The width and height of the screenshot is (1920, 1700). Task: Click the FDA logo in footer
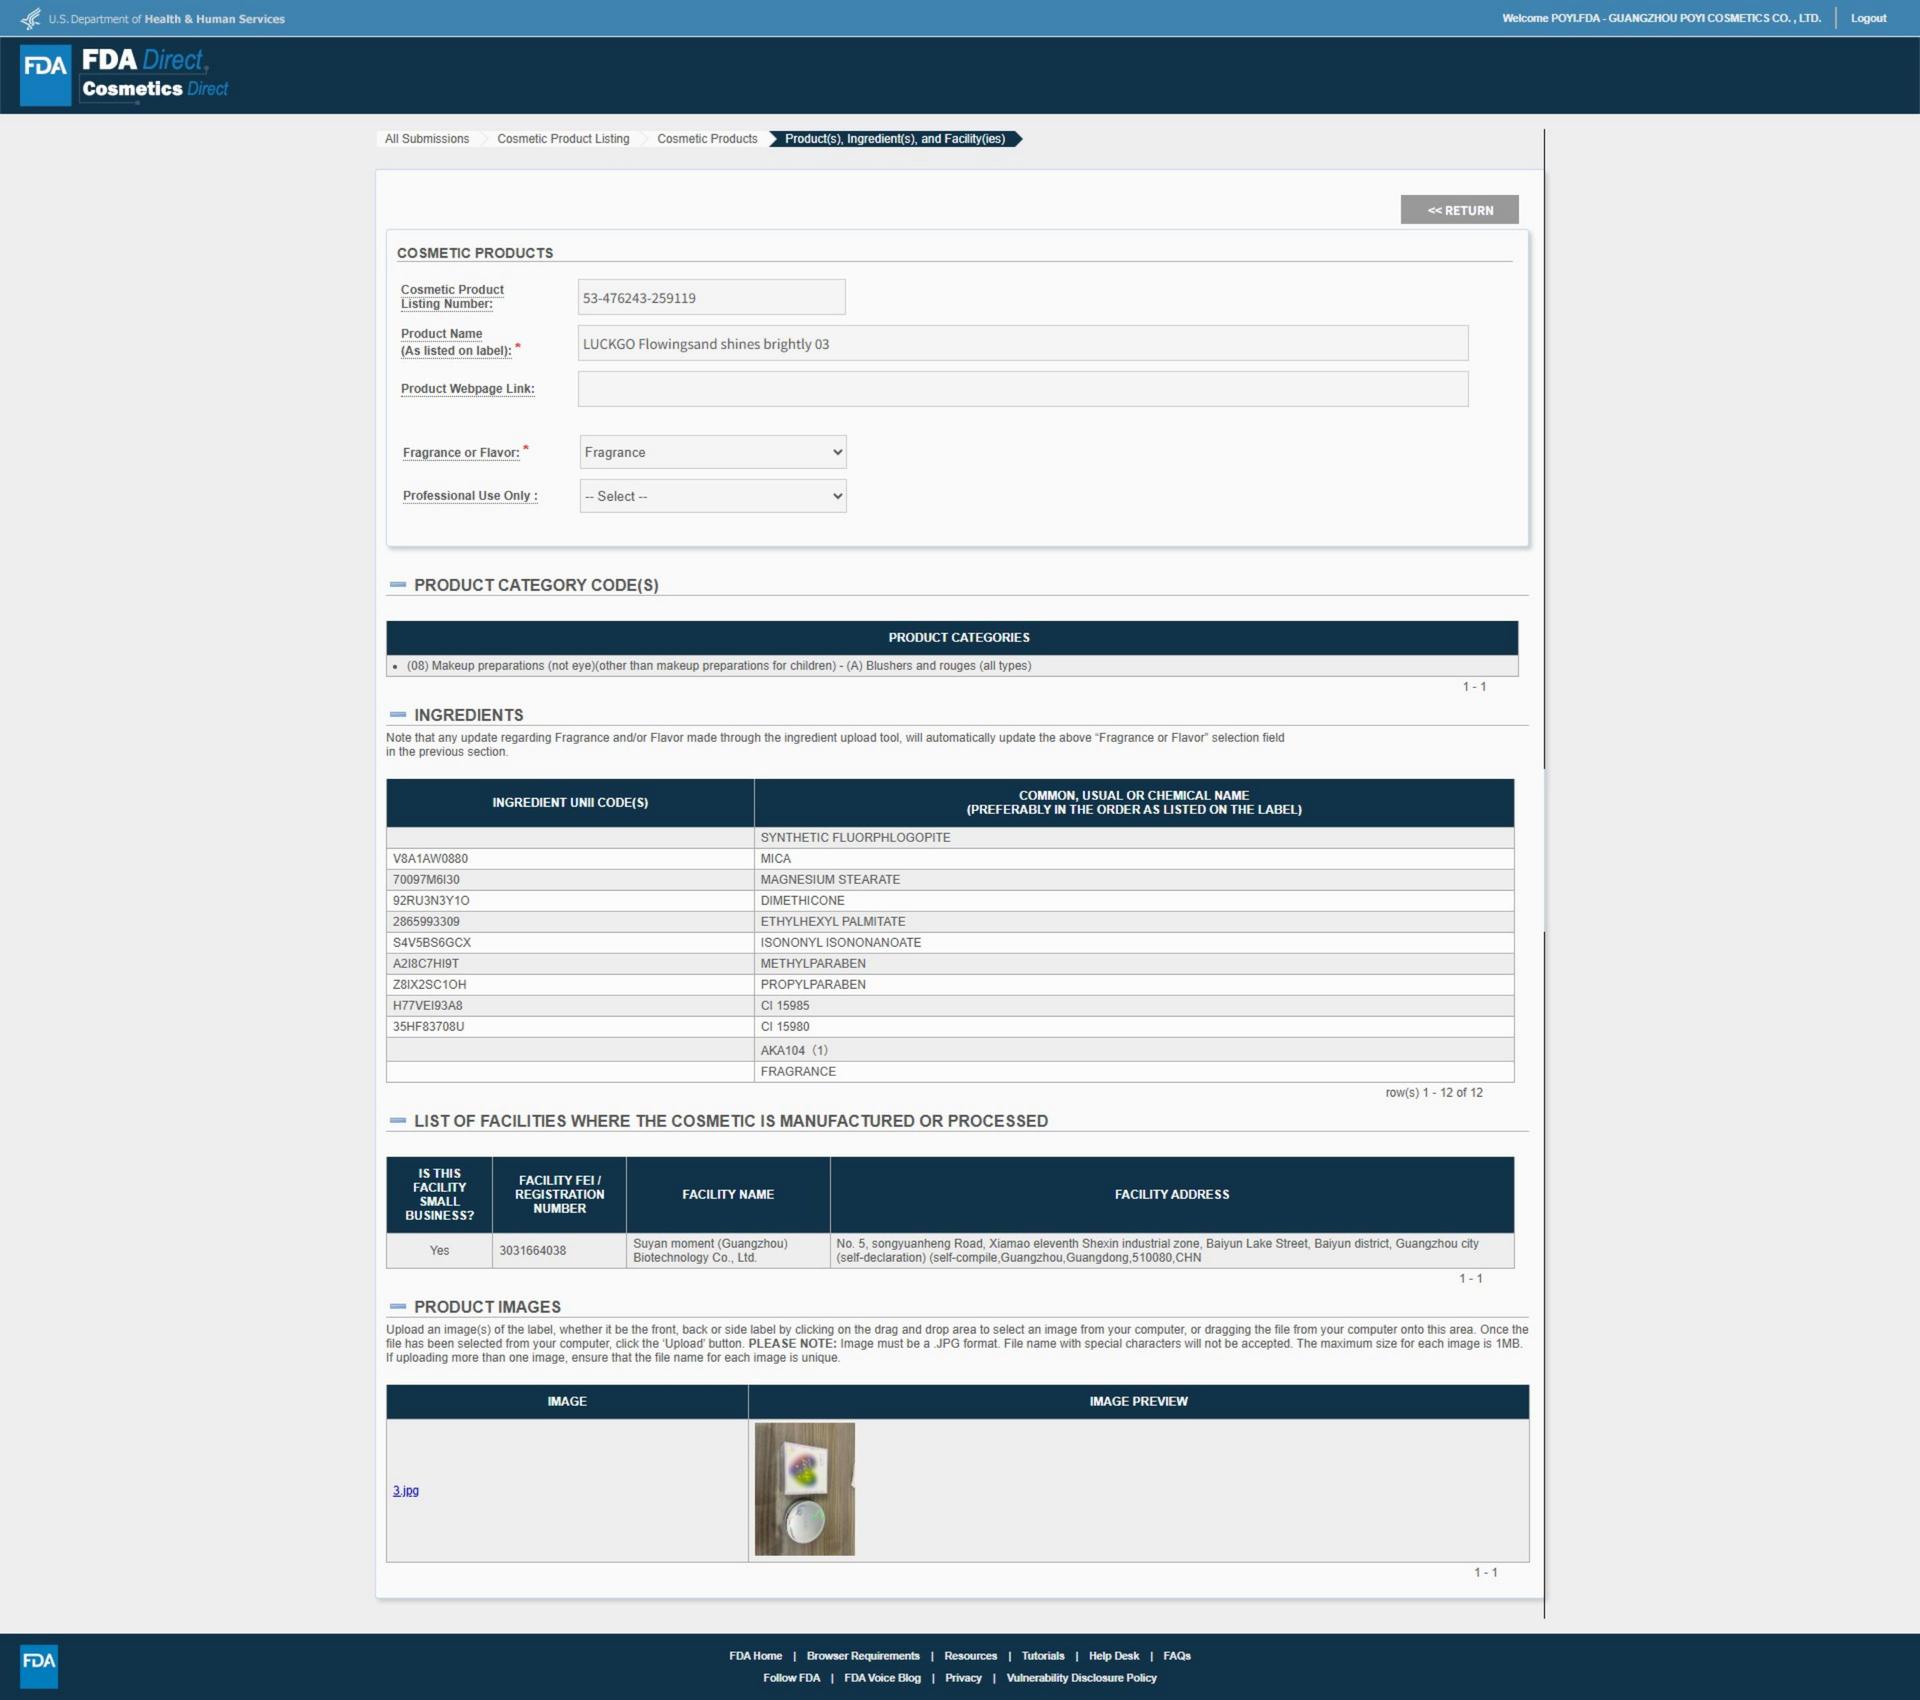coord(39,1665)
